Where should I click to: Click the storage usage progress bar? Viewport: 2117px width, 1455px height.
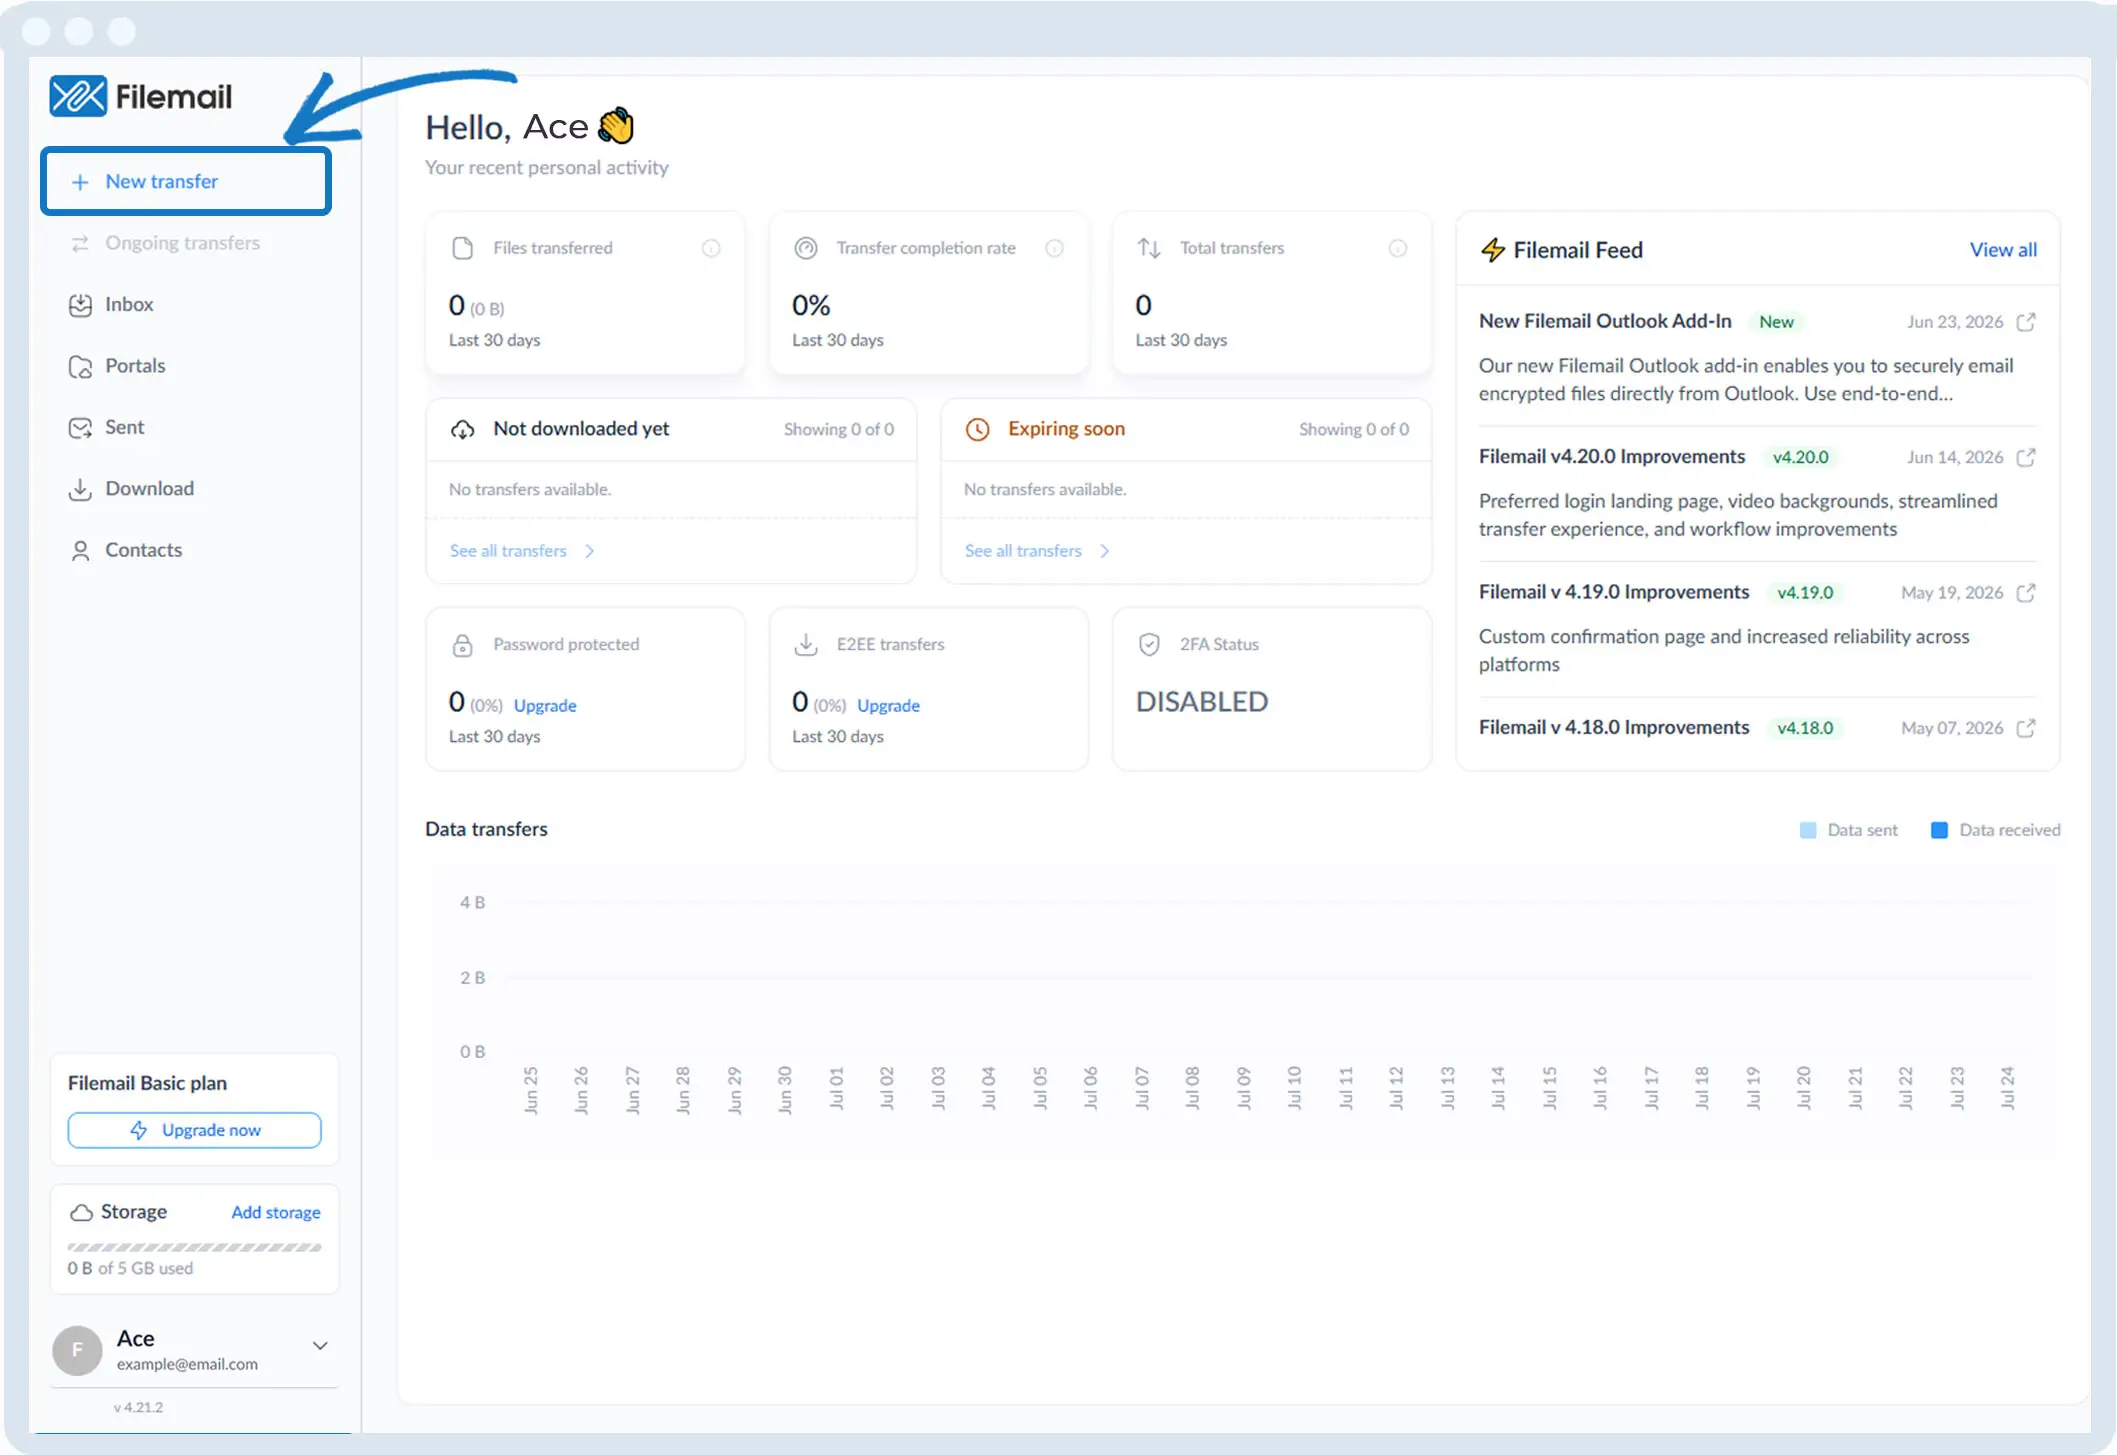pos(194,1247)
